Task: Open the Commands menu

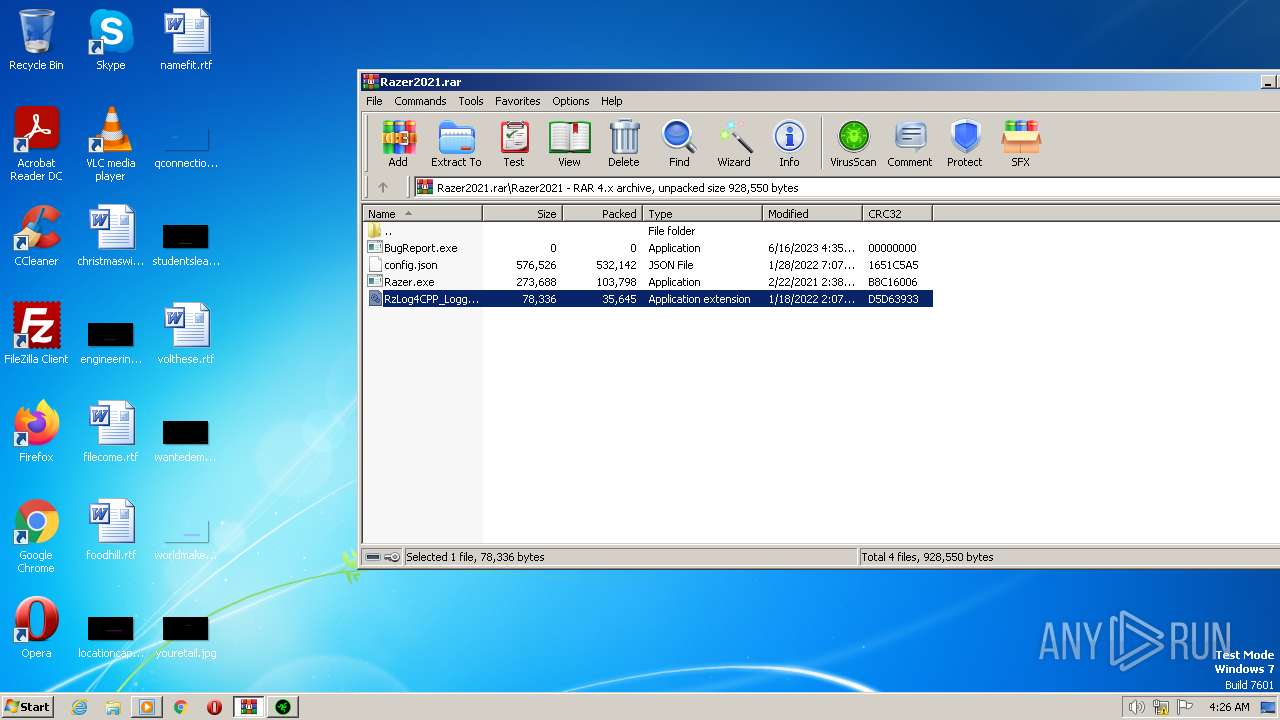Action: pos(420,101)
